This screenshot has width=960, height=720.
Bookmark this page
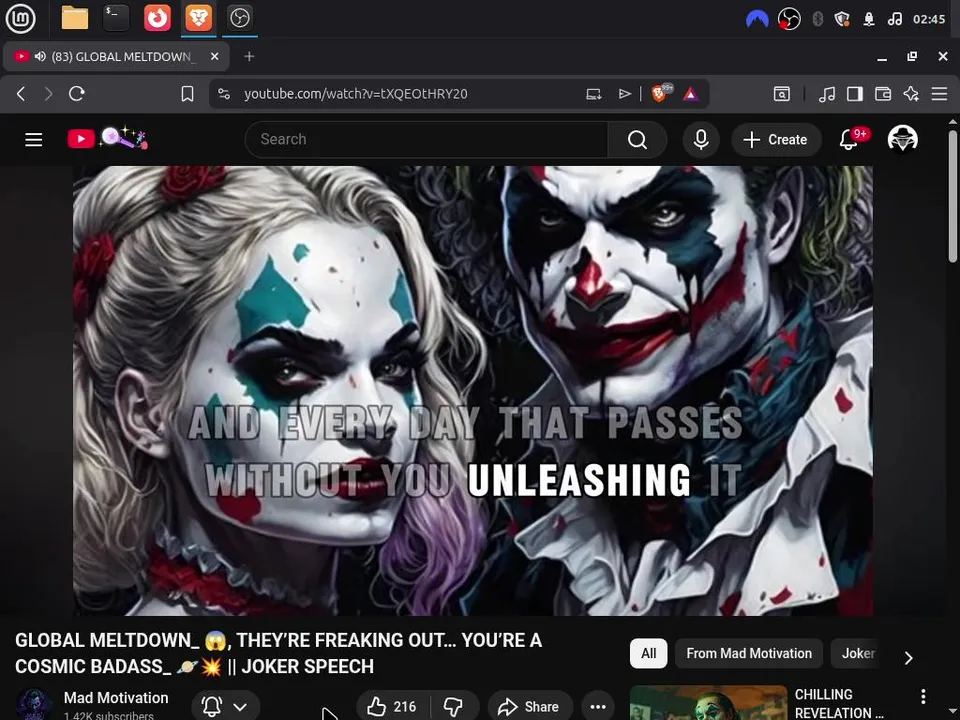(187, 94)
